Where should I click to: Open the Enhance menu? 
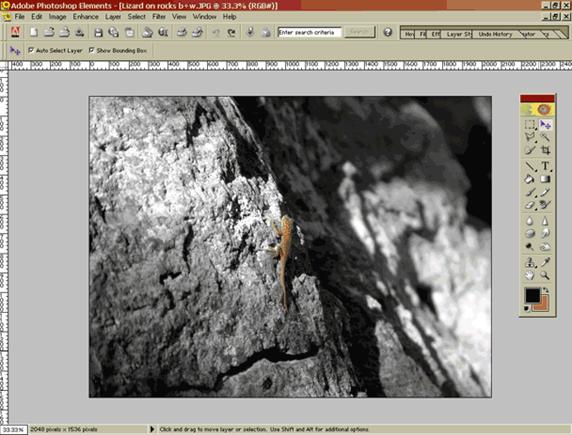tap(85, 17)
